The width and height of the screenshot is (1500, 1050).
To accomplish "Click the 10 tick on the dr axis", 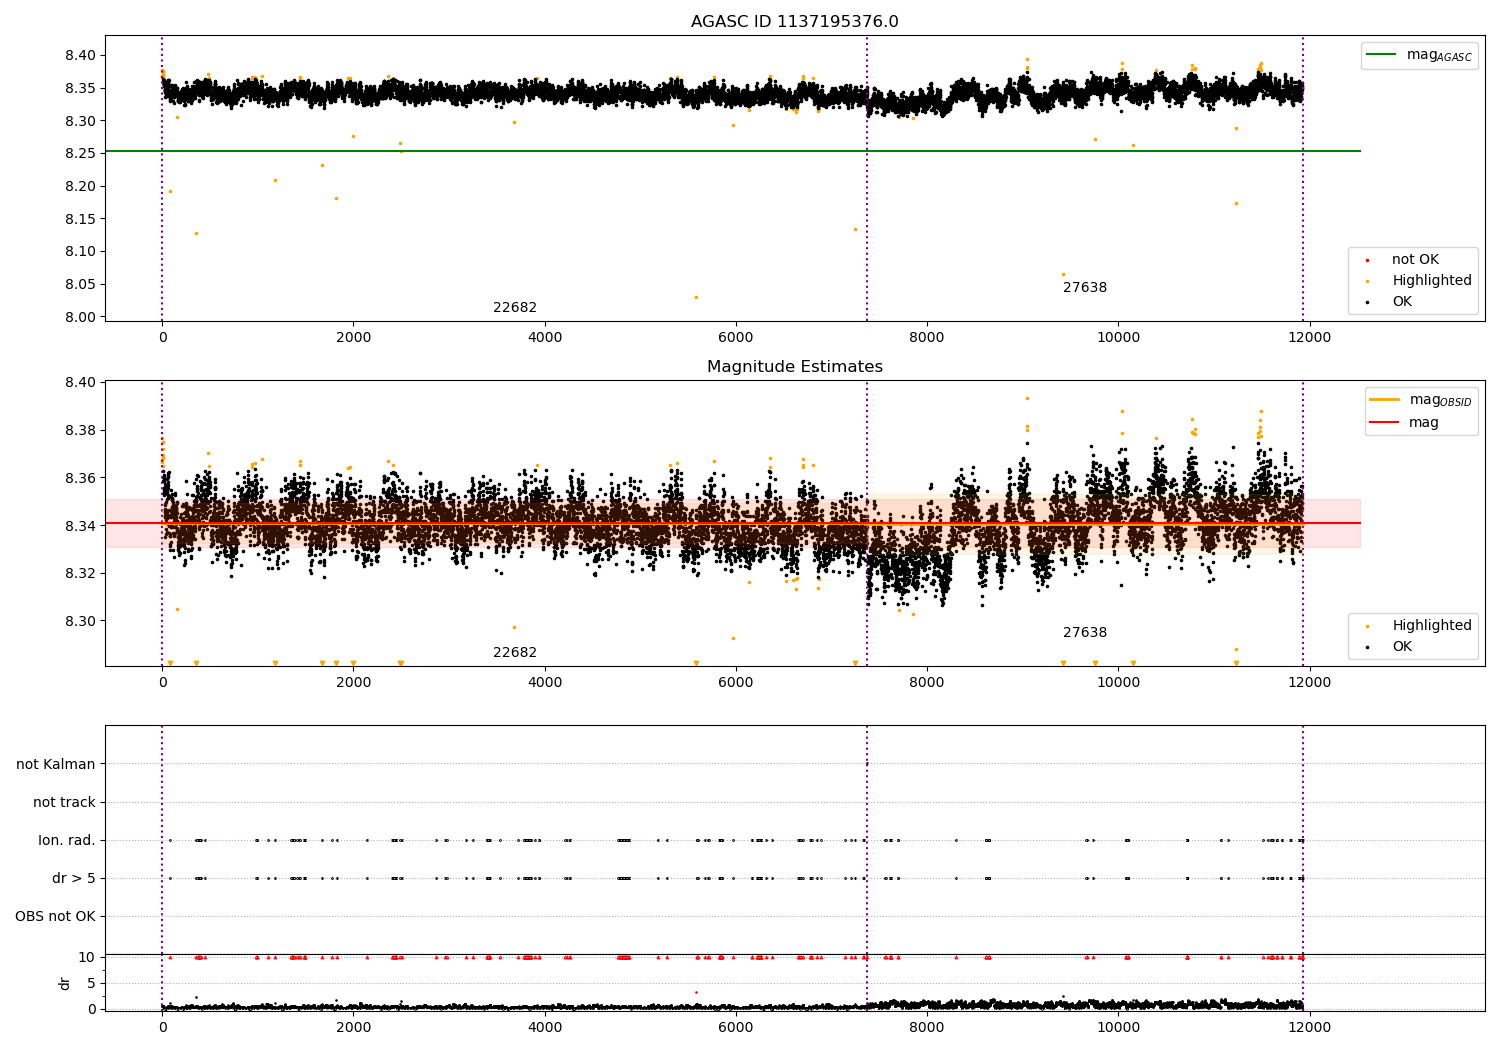I will [87, 958].
